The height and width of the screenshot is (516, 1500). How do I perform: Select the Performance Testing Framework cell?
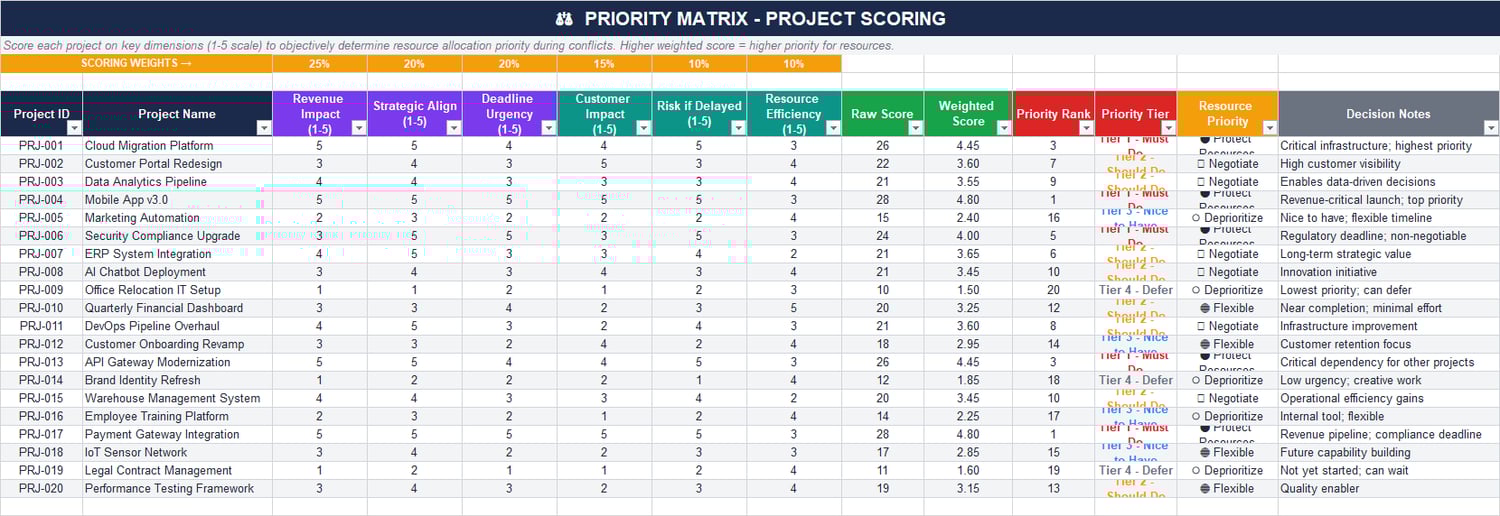(177, 488)
